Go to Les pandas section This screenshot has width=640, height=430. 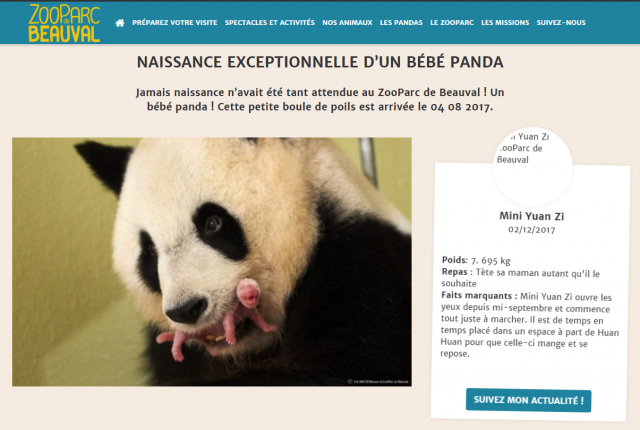click(401, 23)
